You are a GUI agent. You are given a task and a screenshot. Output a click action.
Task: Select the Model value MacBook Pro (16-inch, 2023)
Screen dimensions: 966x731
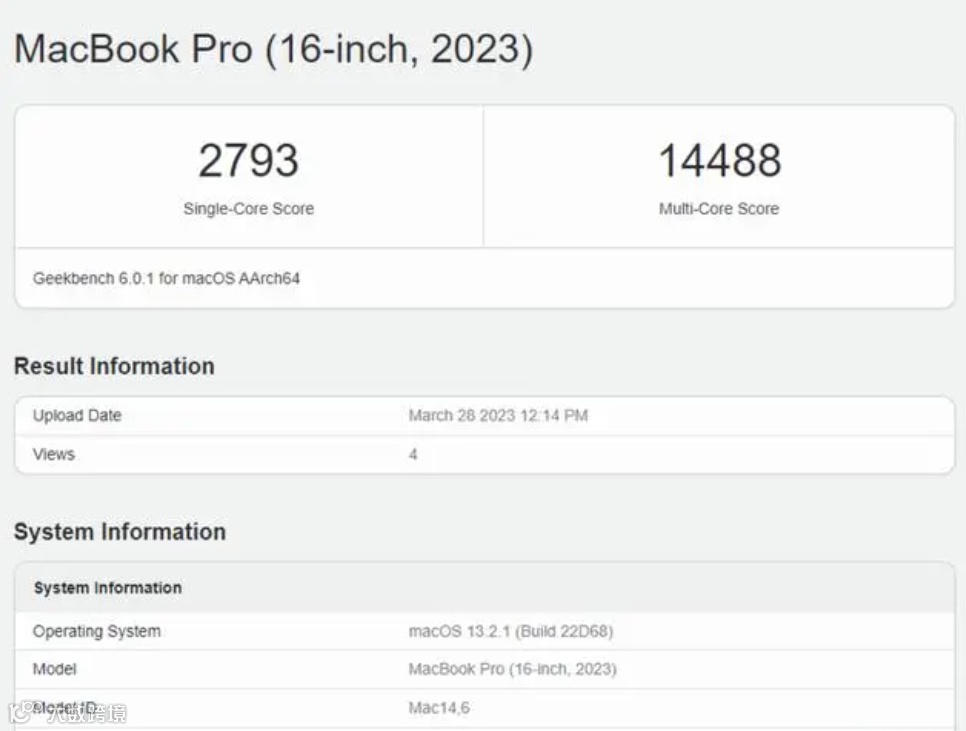point(513,669)
